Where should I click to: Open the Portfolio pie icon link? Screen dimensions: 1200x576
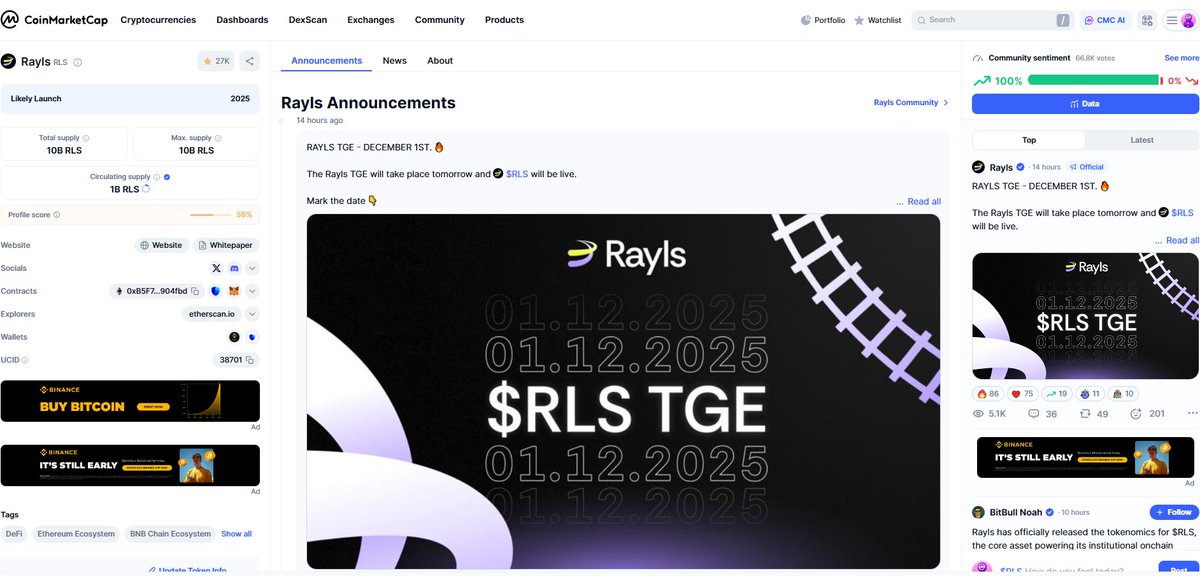point(823,20)
